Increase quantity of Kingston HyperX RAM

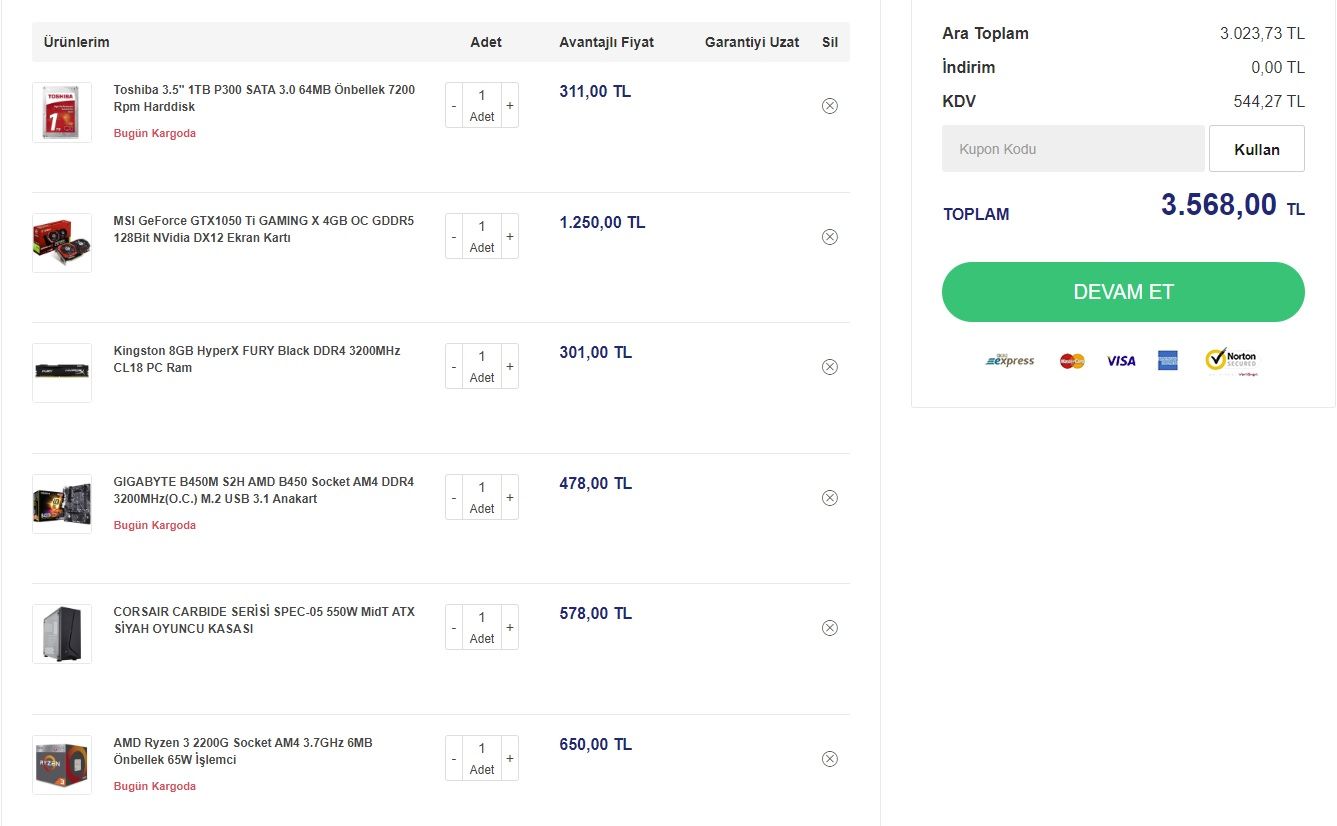click(x=510, y=366)
